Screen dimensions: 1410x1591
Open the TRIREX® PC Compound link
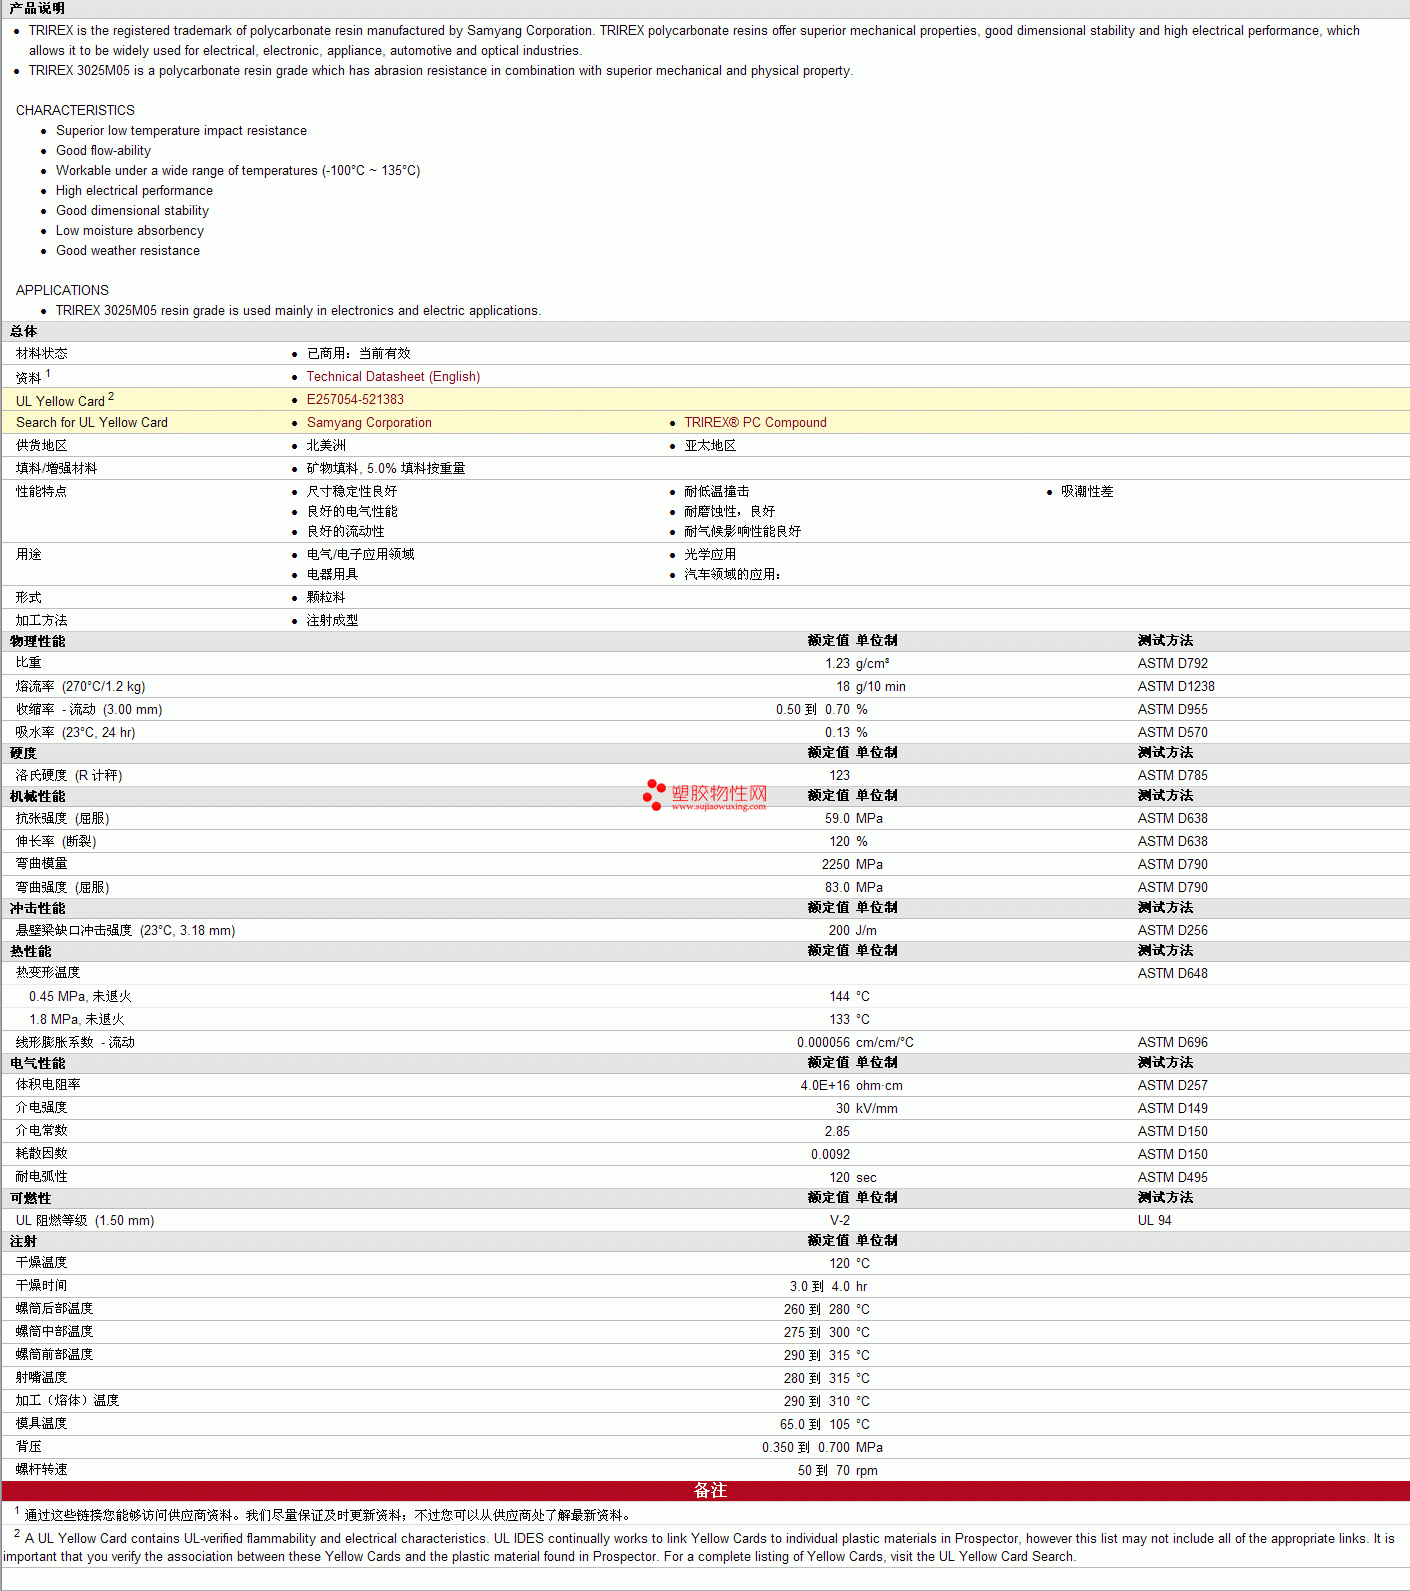755,423
